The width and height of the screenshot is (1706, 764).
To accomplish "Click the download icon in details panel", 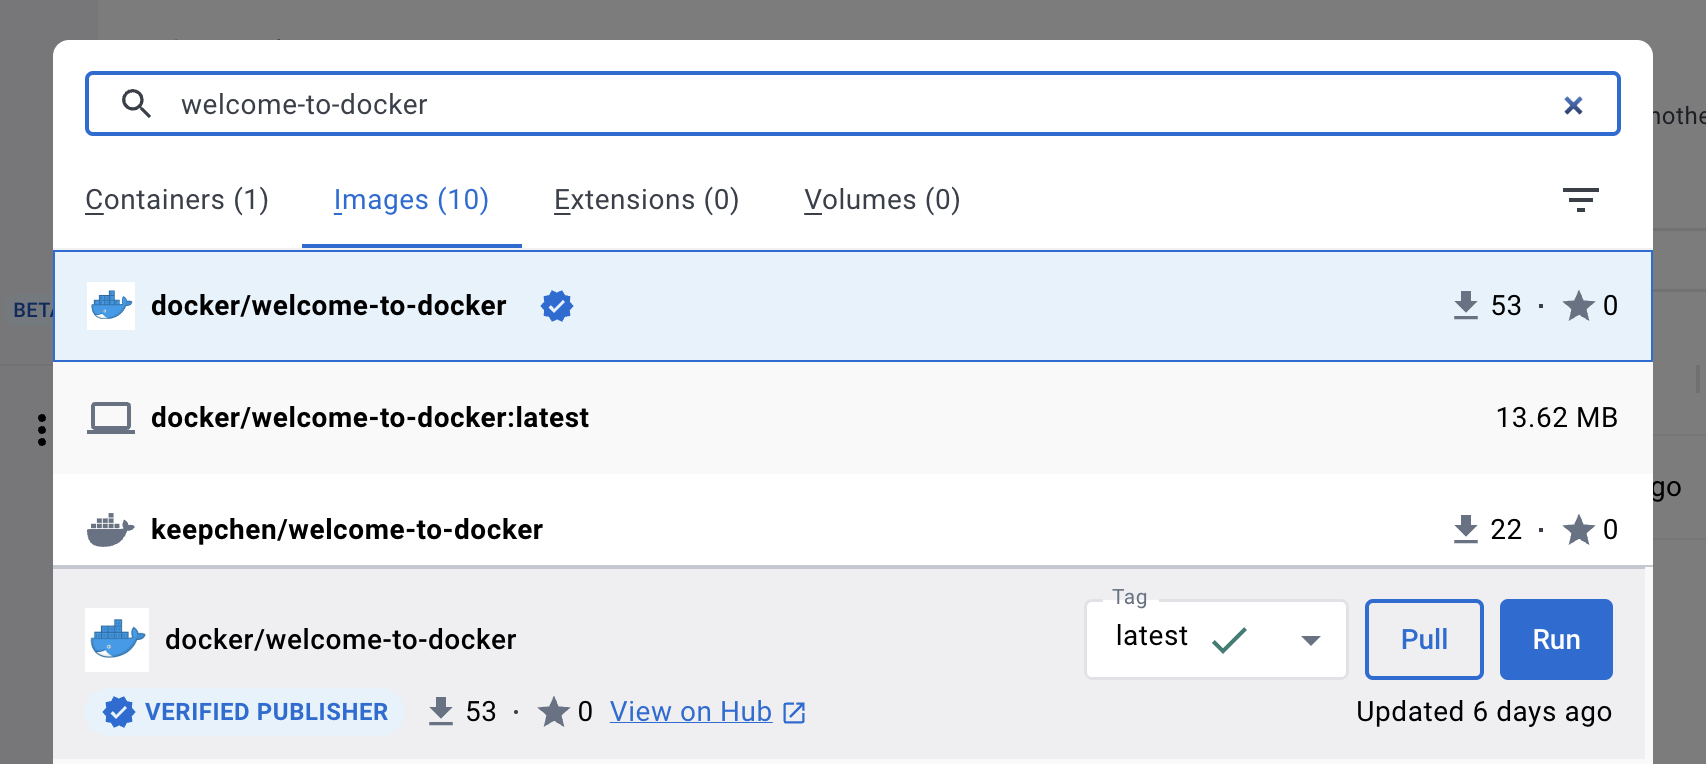I will click(x=441, y=711).
